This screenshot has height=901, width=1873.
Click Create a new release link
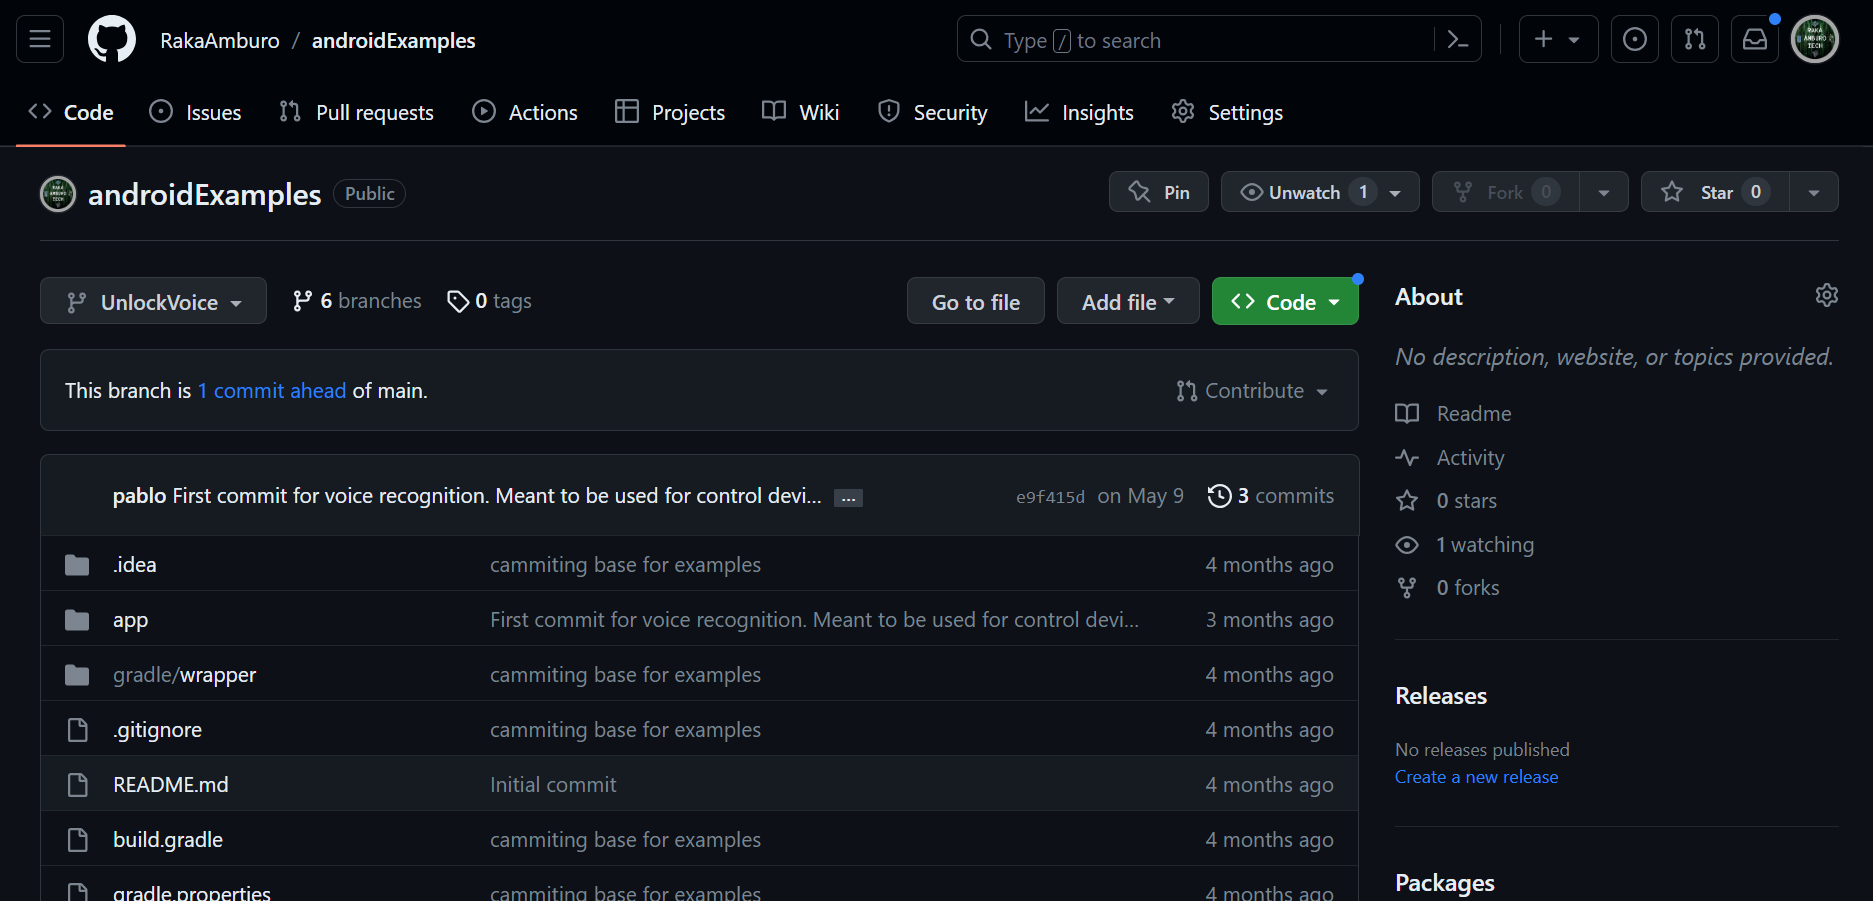1476,777
